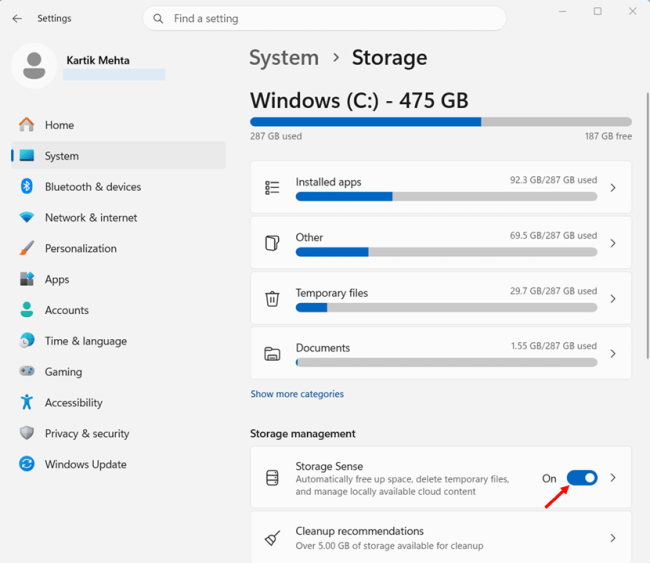Image resolution: width=650 pixels, height=563 pixels.
Task: Click the Gaming controller icon
Action: point(27,371)
